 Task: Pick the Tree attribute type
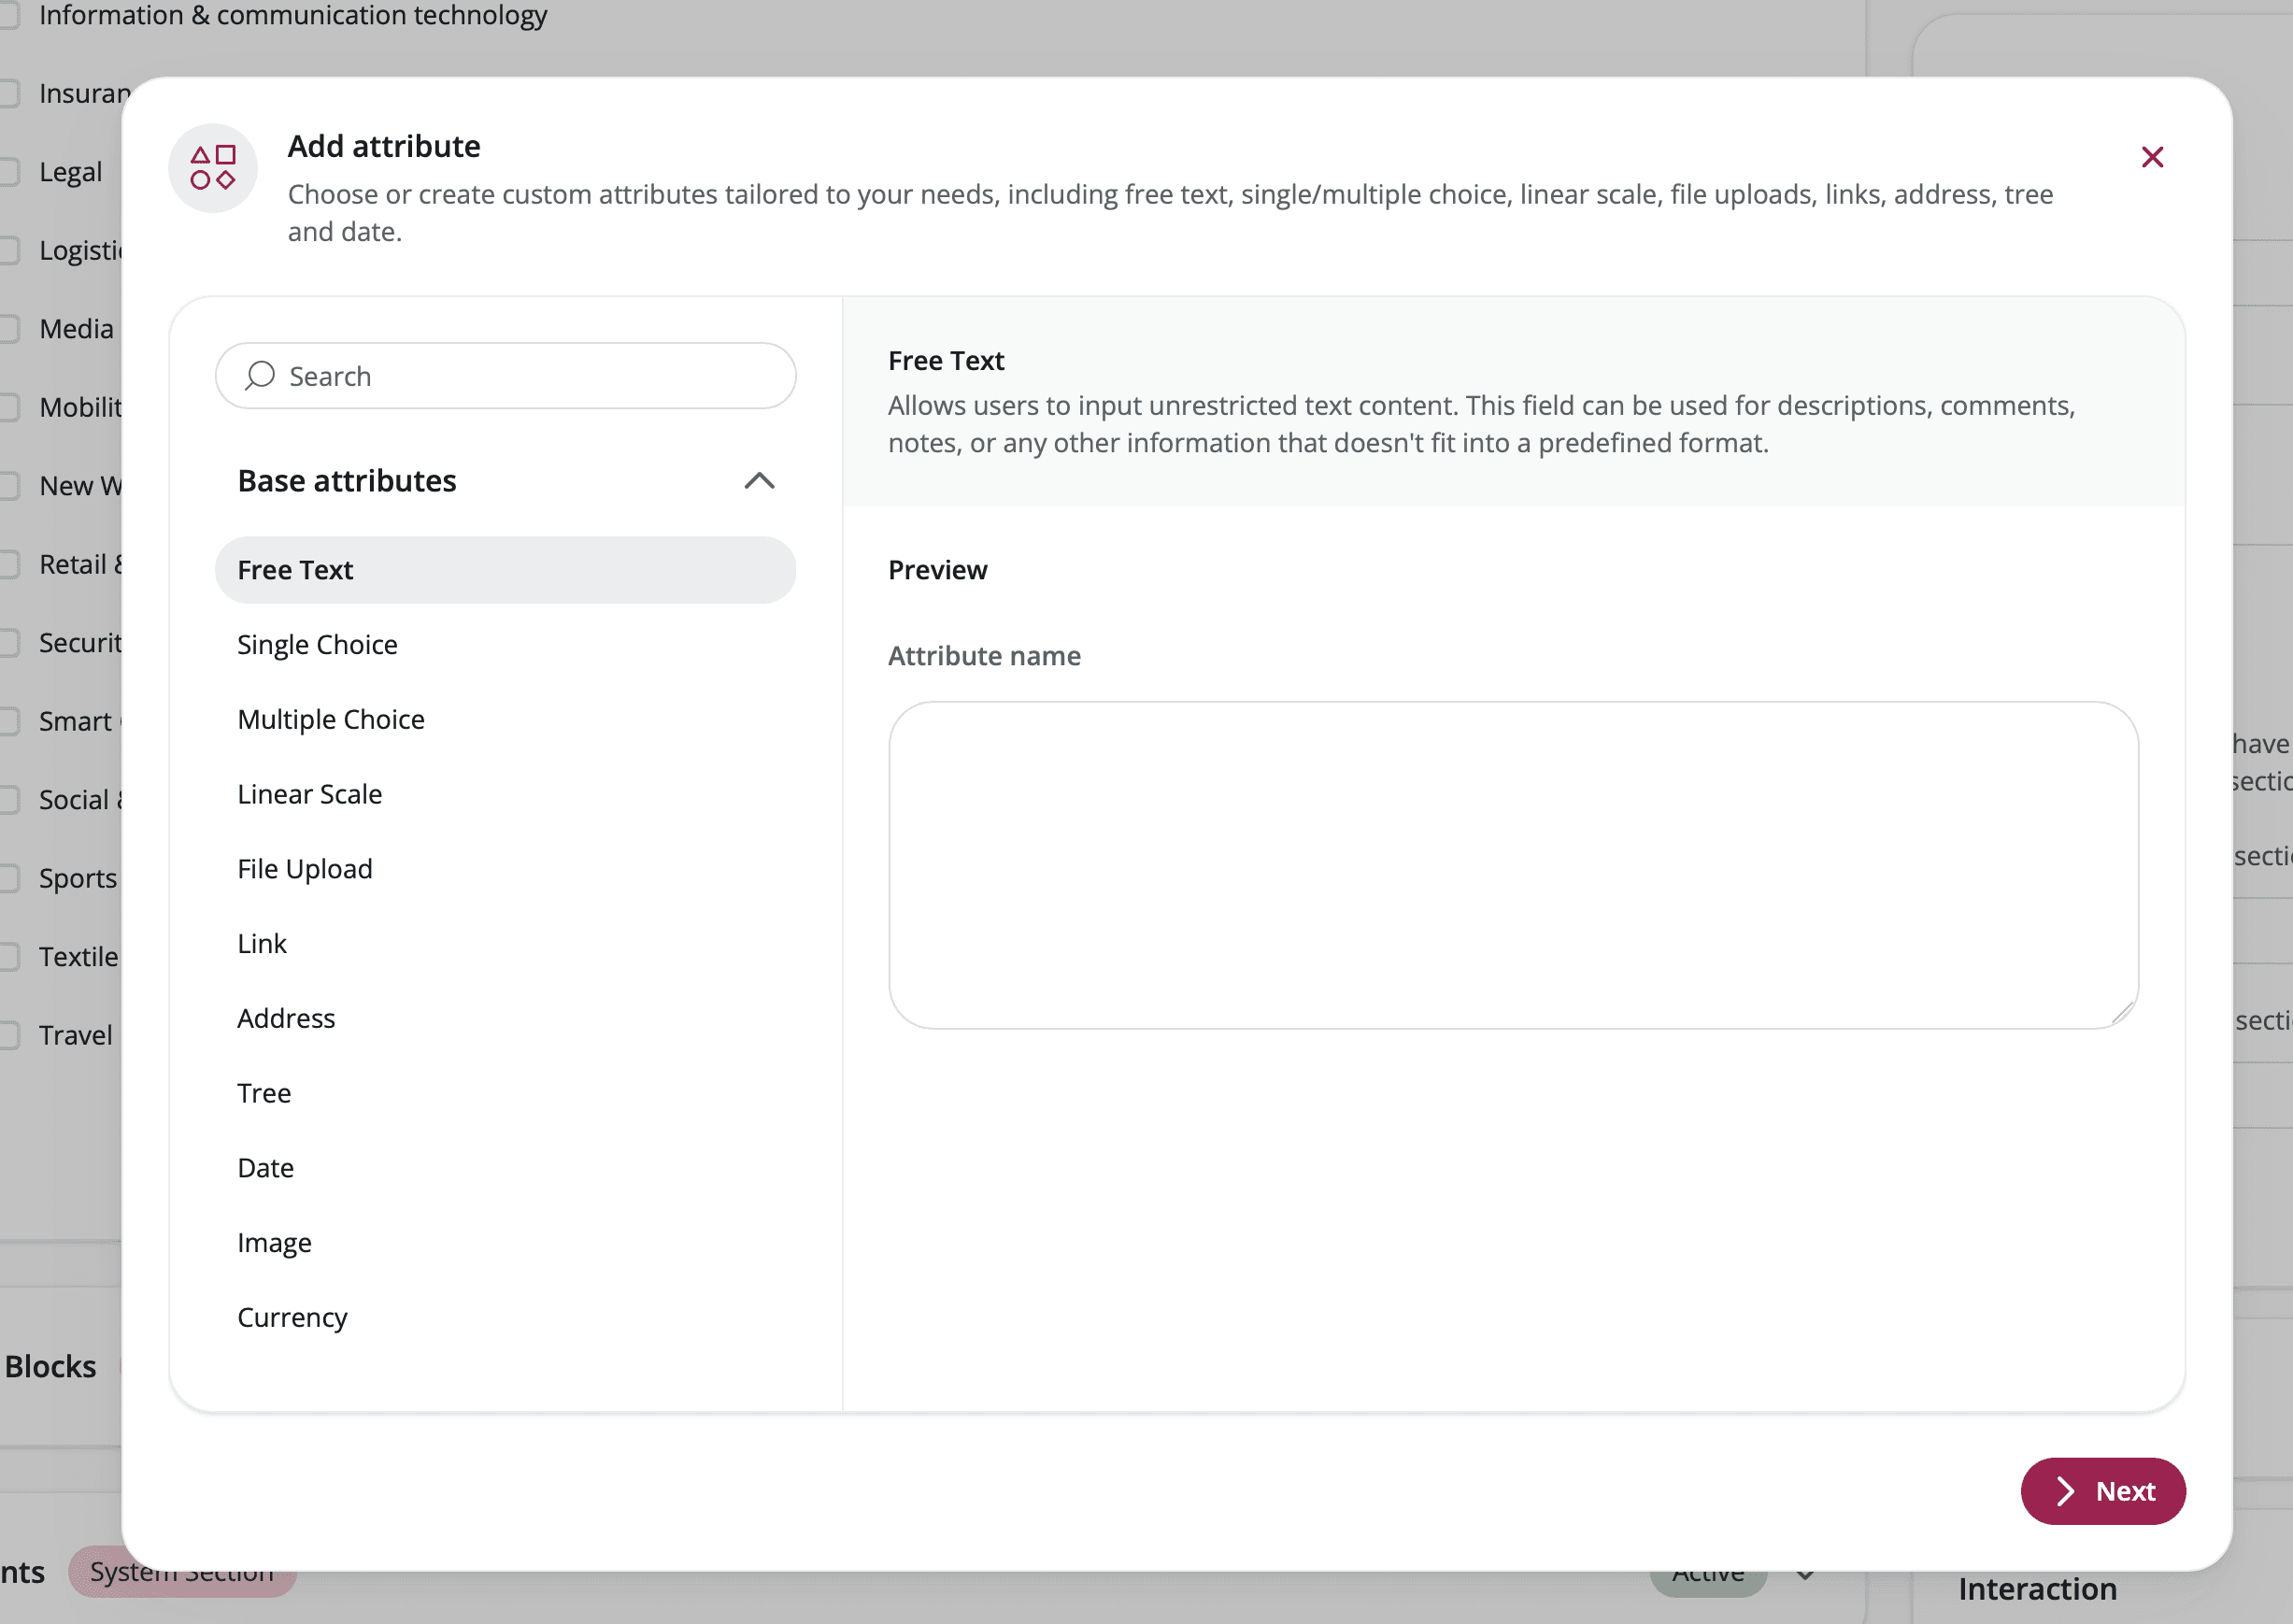(264, 1093)
